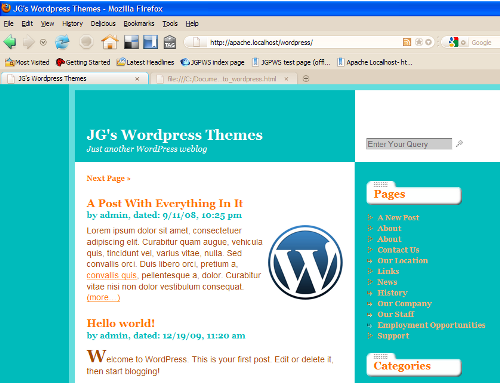Open the Bookmarks menu

pyautogui.click(x=139, y=24)
